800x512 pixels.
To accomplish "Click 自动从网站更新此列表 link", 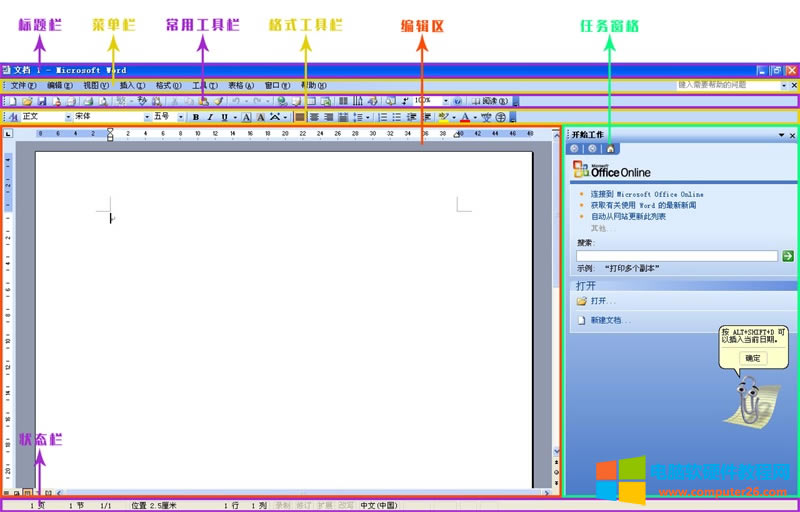I will tap(628, 217).
